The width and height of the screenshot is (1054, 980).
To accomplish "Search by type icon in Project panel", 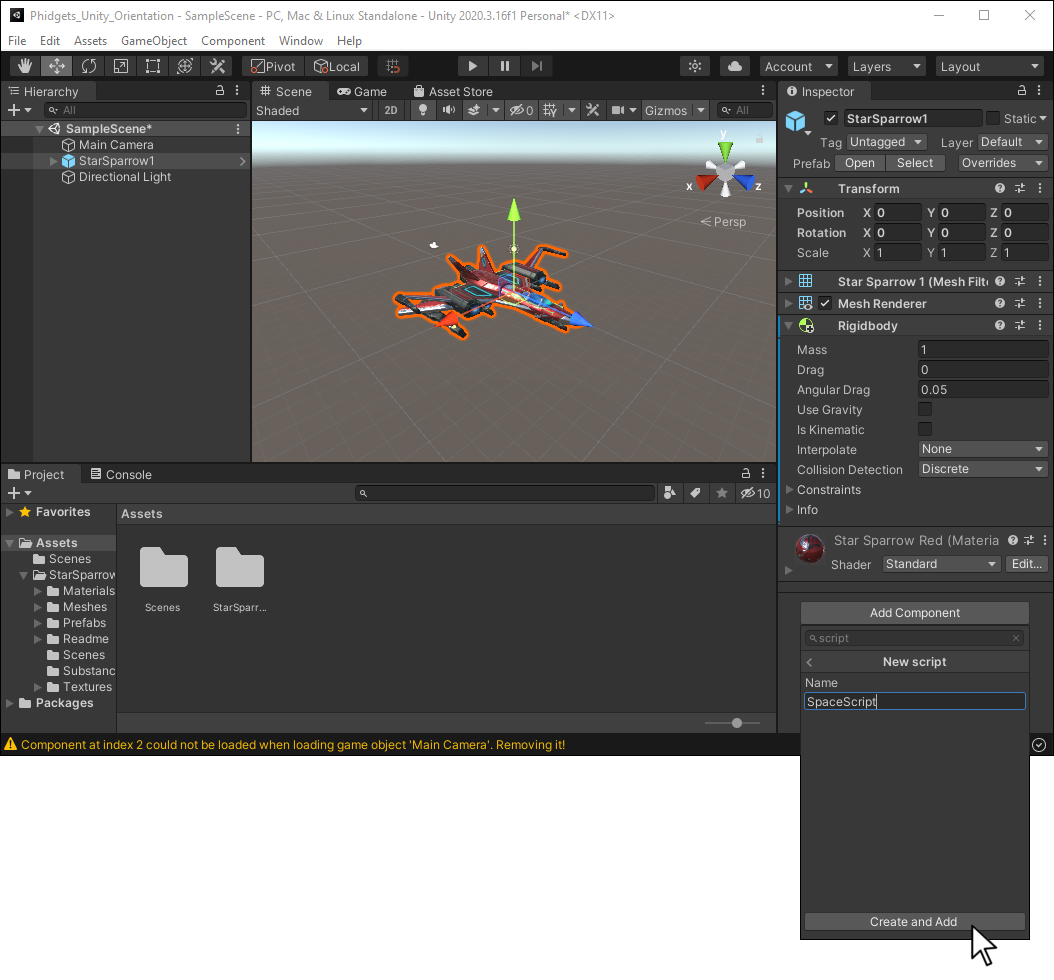I will pyautogui.click(x=670, y=493).
